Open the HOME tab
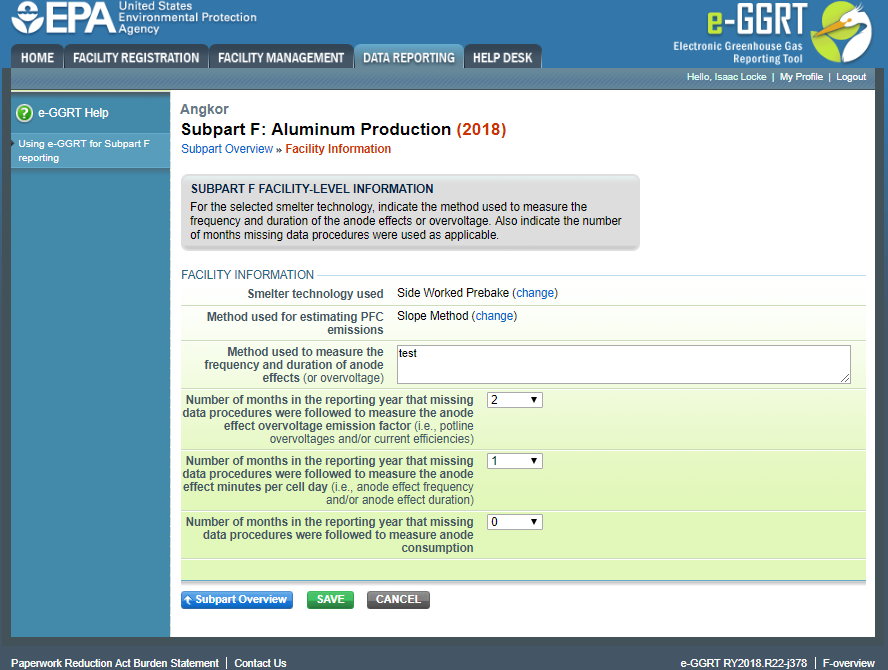The height and width of the screenshot is (670, 888). 37,58
